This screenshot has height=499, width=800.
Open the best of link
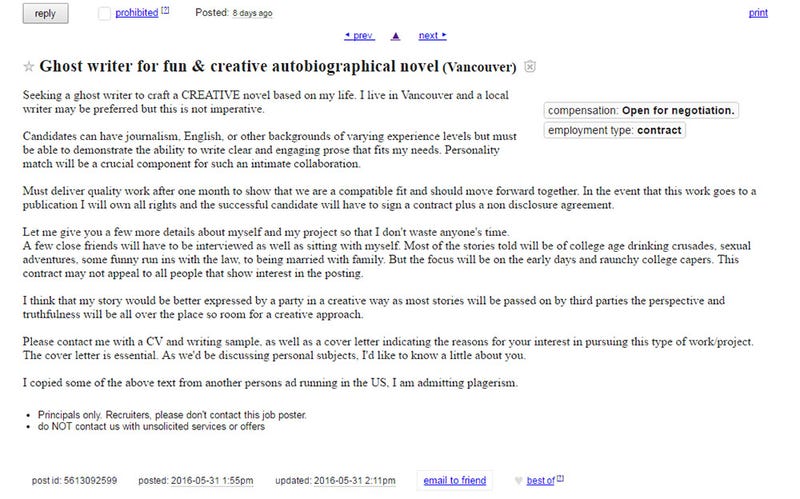pos(540,481)
